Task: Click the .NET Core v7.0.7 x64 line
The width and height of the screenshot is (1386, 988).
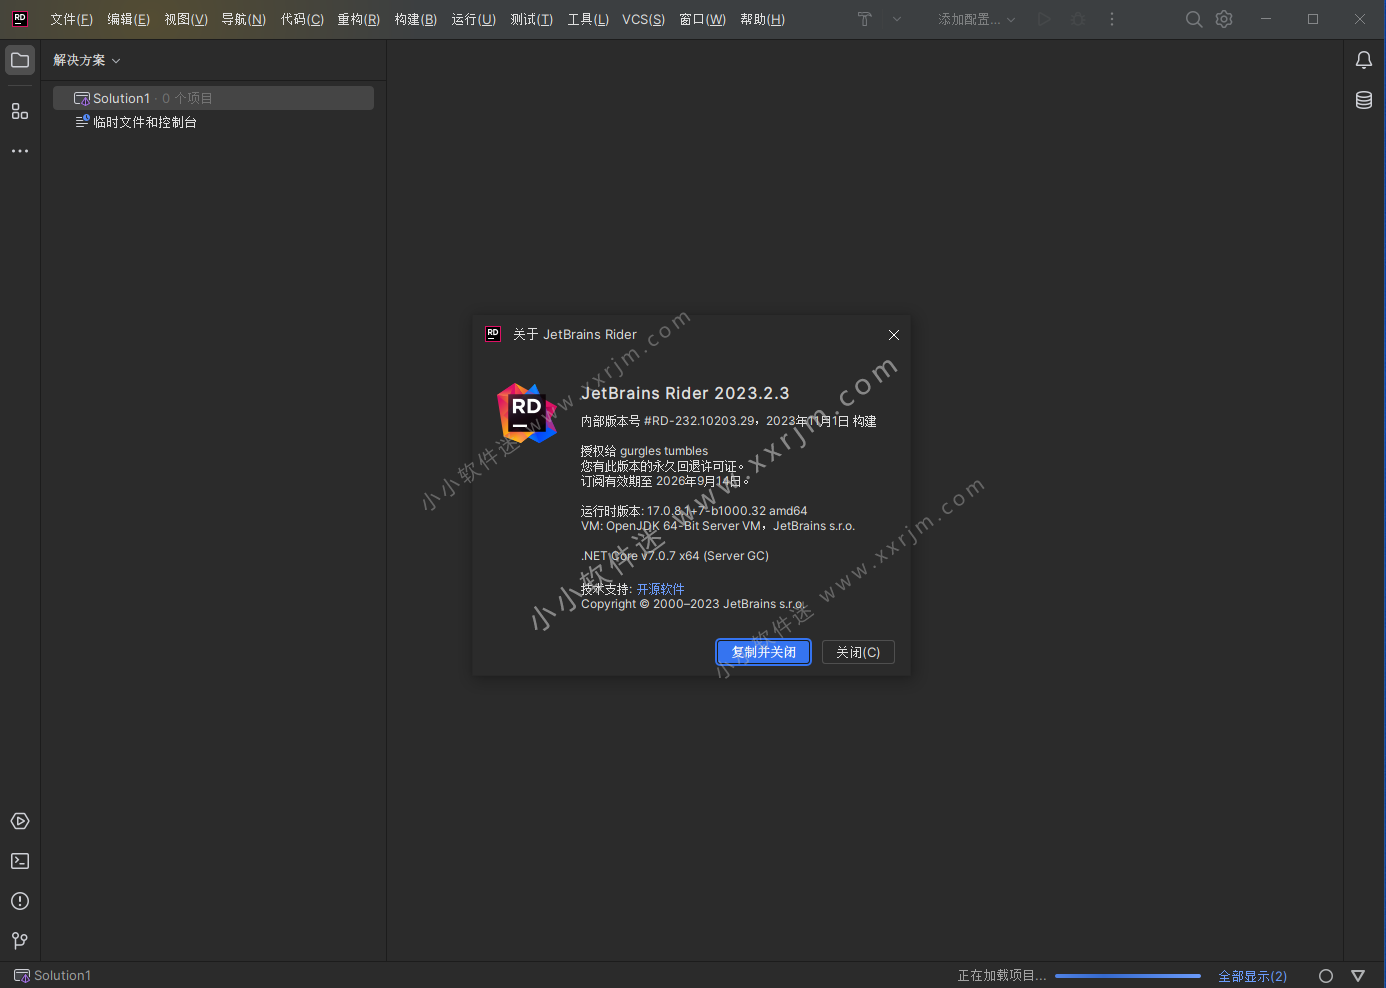Action: [x=675, y=556]
